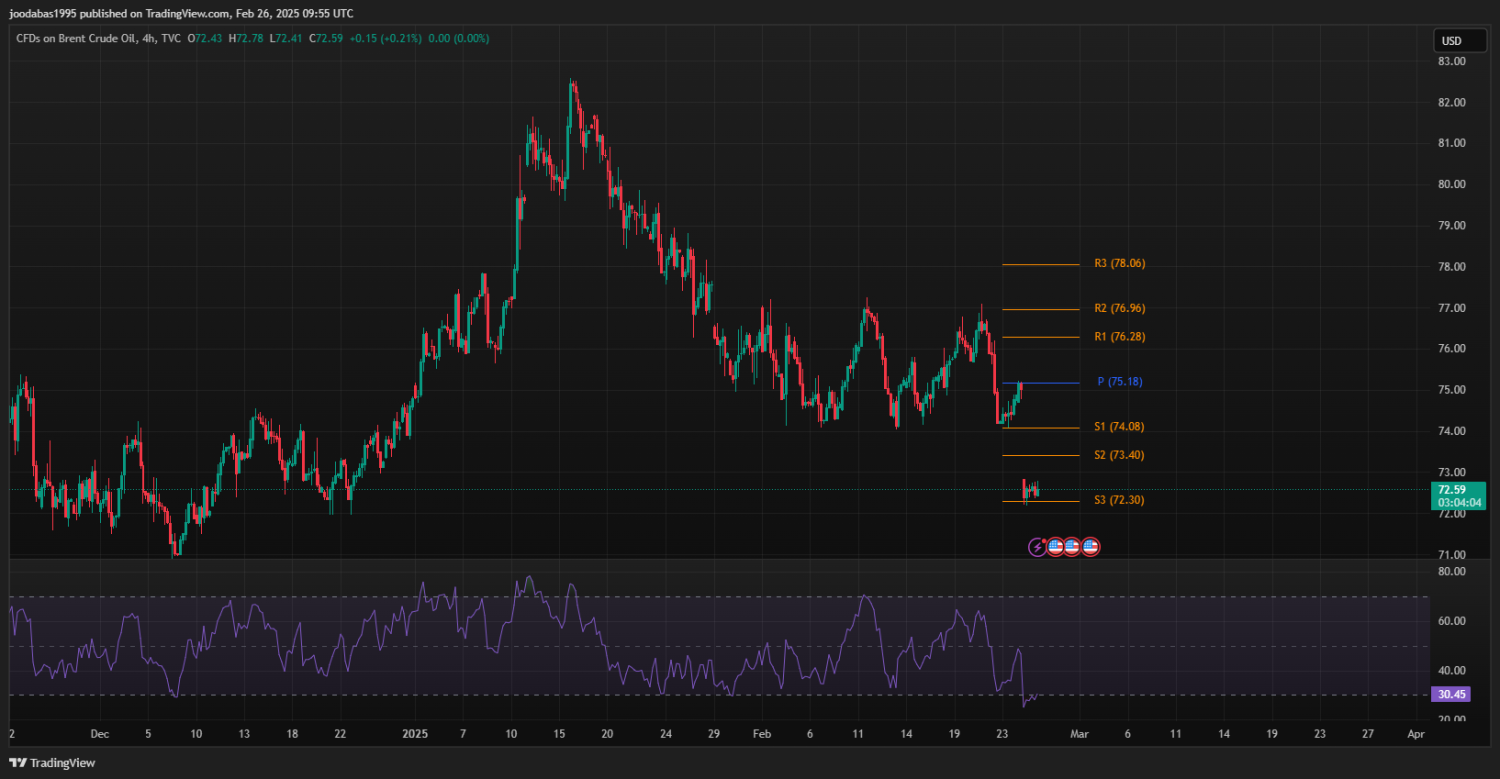Screen dimensions: 1500x779
Task: Click the R2 (76.96) pivot label
Action: coord(1119,308)
